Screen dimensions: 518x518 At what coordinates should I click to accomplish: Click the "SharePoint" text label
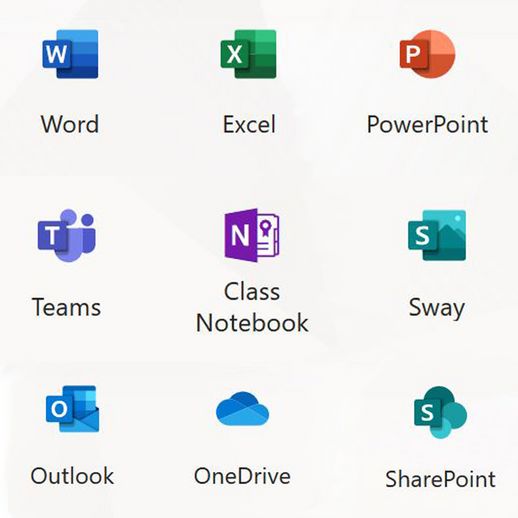pyautogui.click(x=440, y=479)
